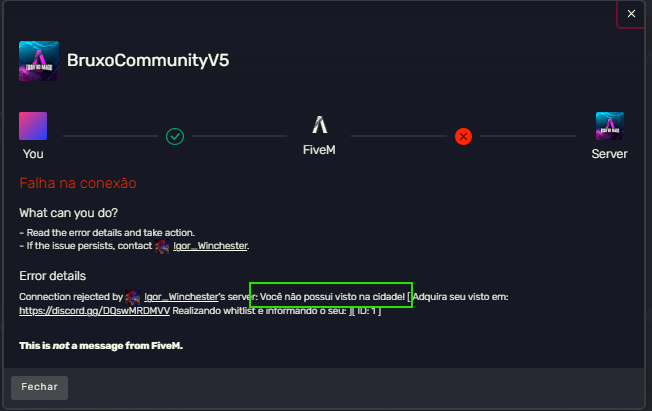Click the Falha na conexão heading
The width and height of the screenshot is (652, 411).
(x=78, y=184)
